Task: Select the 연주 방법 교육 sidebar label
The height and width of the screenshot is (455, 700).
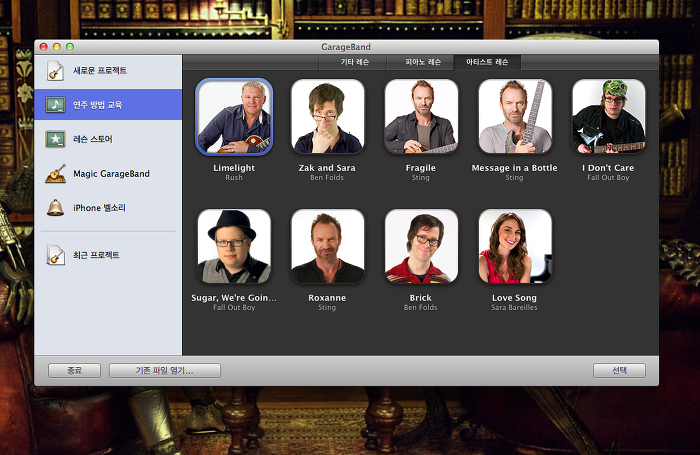Action: [97, 105]
